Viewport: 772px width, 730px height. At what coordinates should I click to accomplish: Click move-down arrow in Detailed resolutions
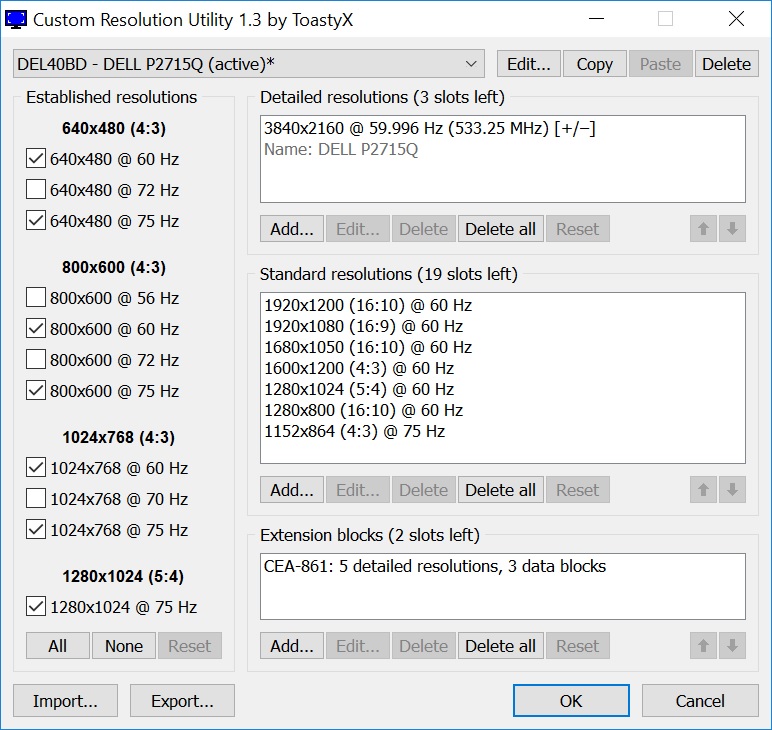coord(732,229)
